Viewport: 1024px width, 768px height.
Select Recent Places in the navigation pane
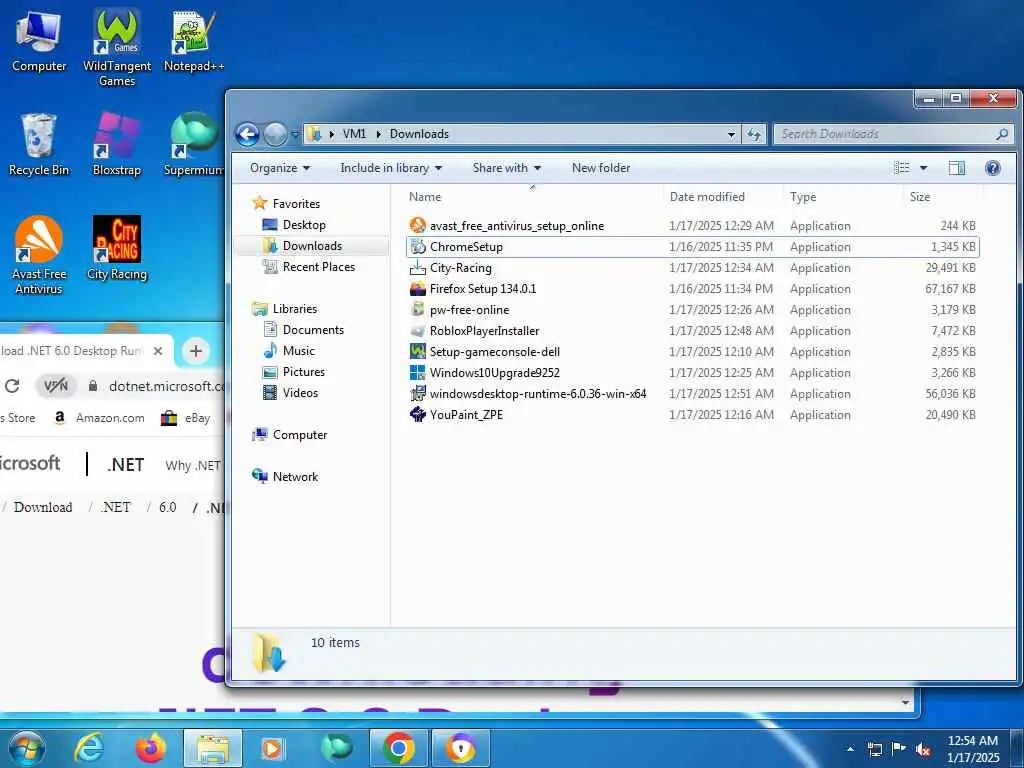click(319, 266)
